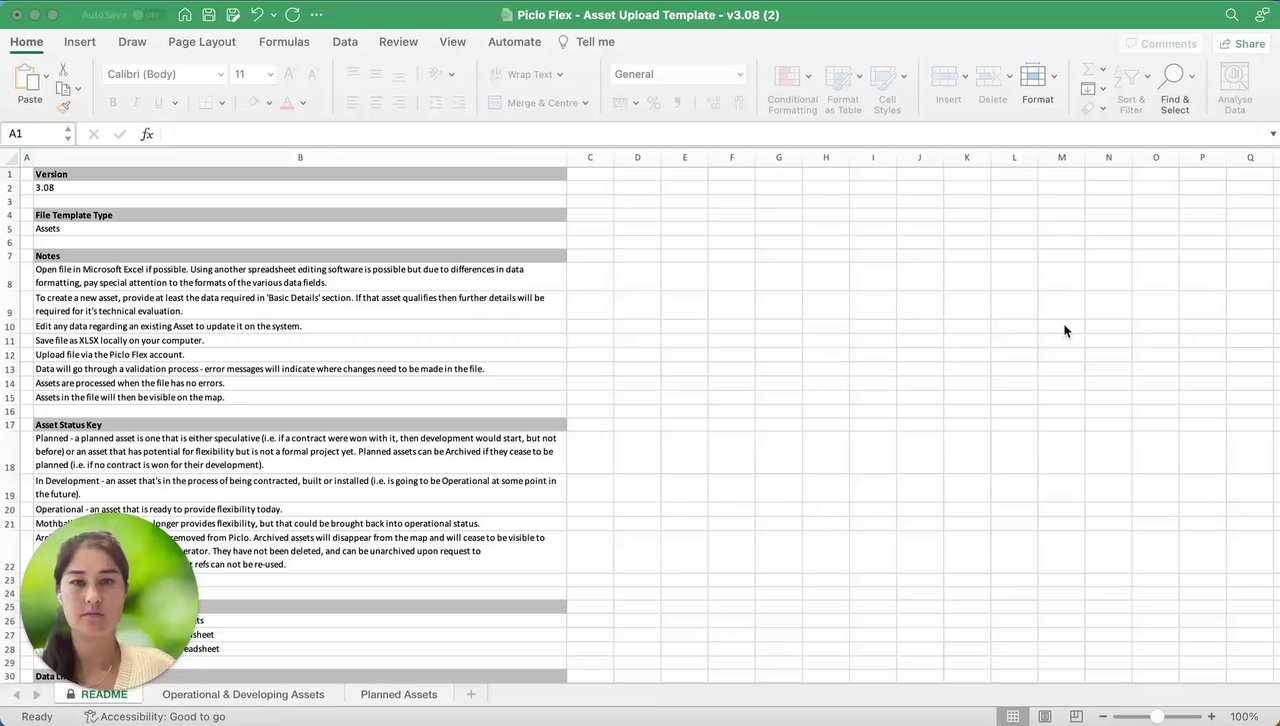Toggle Underline formatting

click(159, 102)
